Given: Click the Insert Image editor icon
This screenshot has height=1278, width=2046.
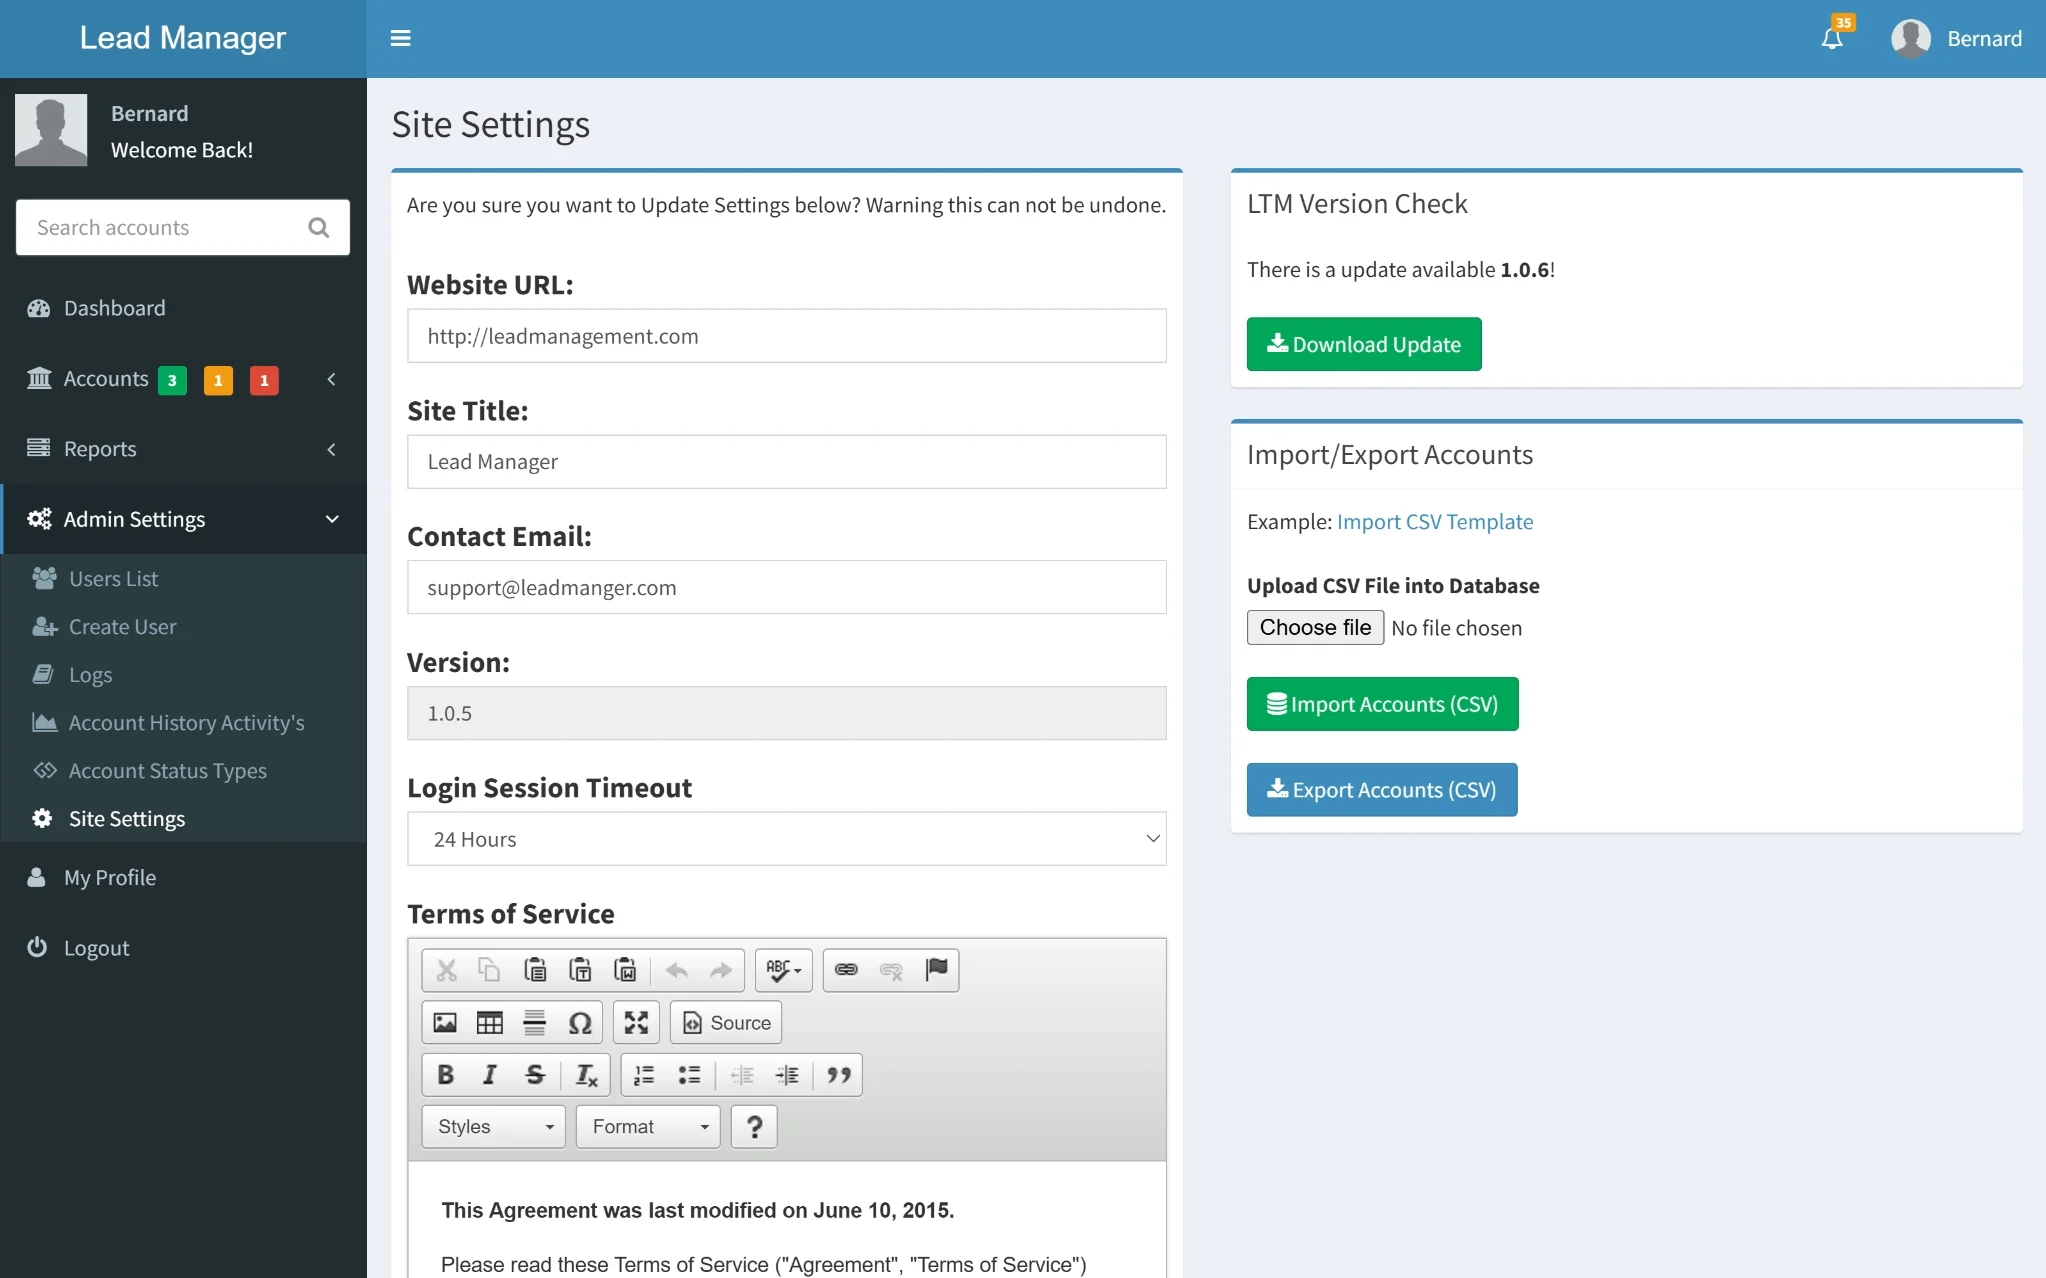Looking at the screenshot, I should click(445, 1023).
